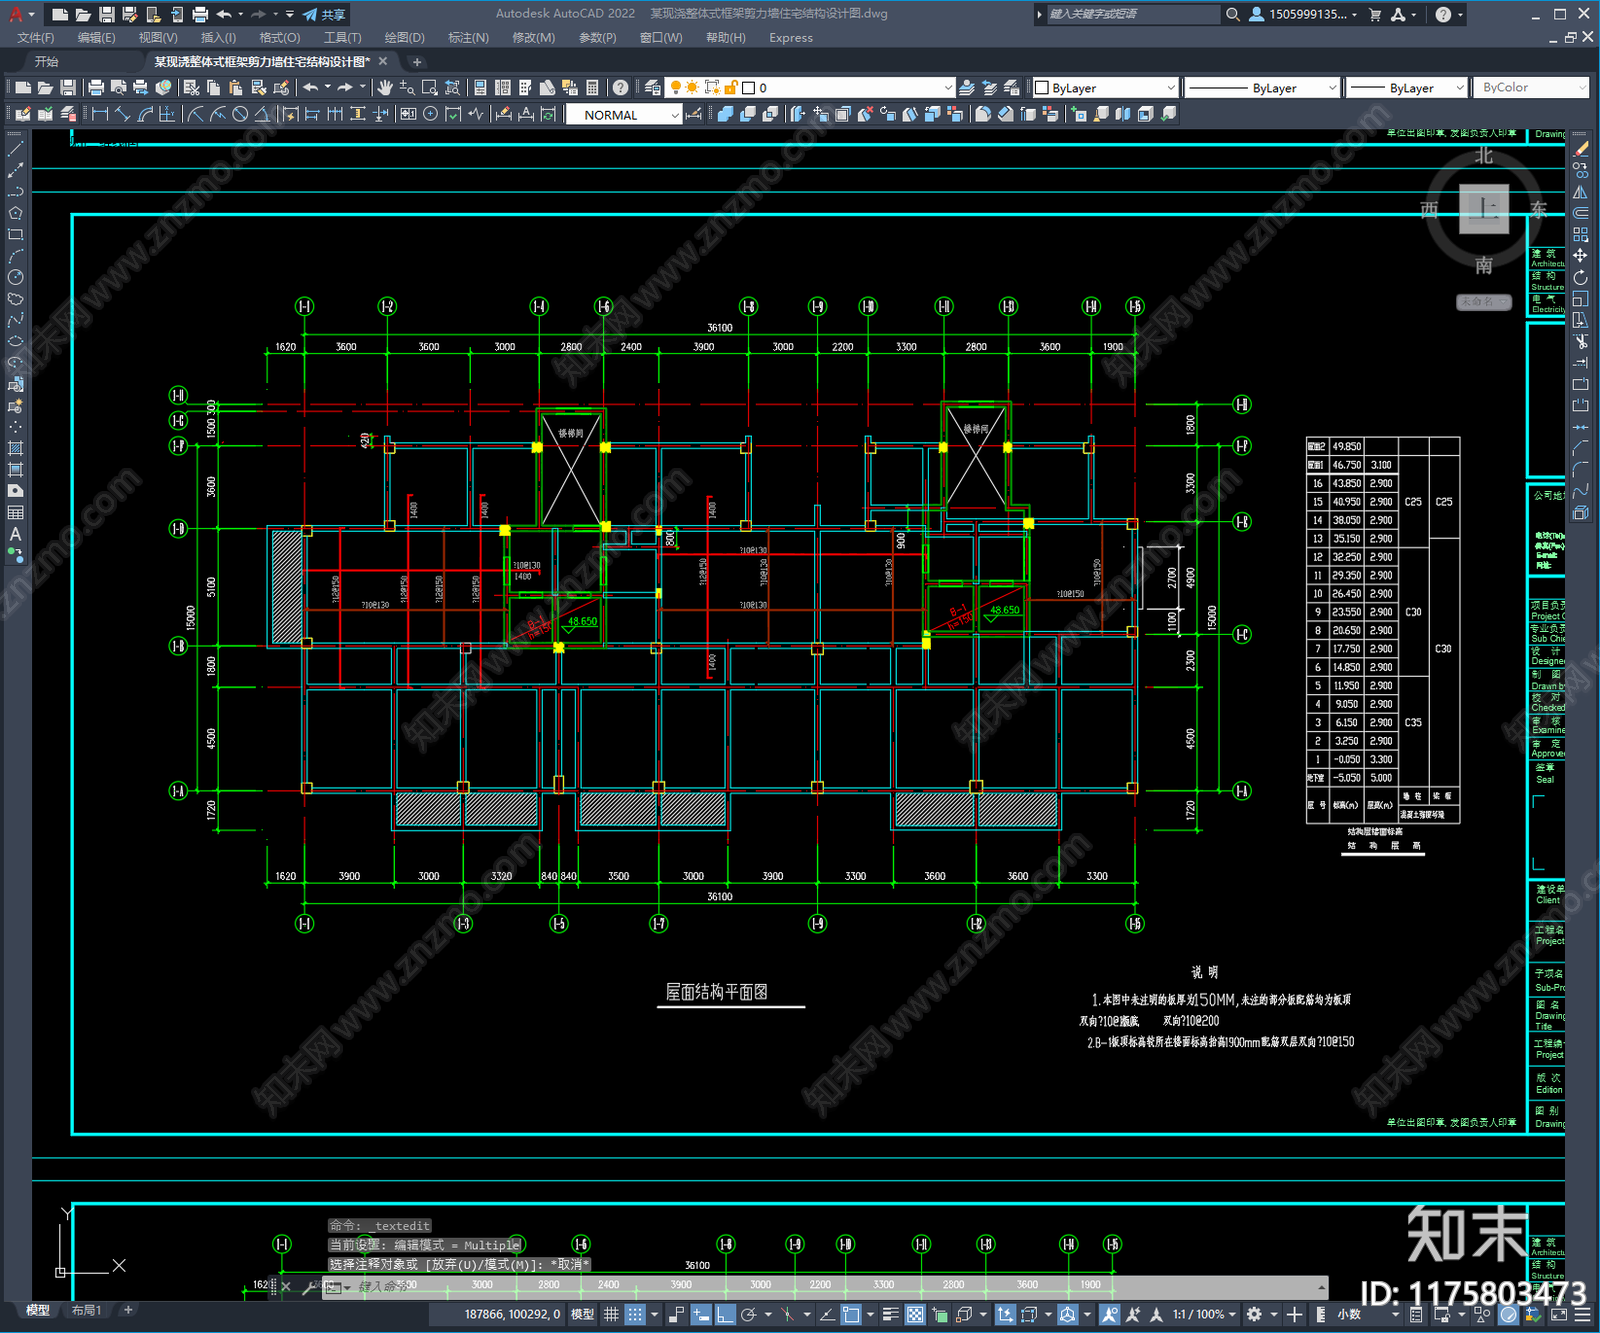Open the lineweight ByLayer dropdown
This screenshot has height=1333, width=1600.
(1406, 88)
